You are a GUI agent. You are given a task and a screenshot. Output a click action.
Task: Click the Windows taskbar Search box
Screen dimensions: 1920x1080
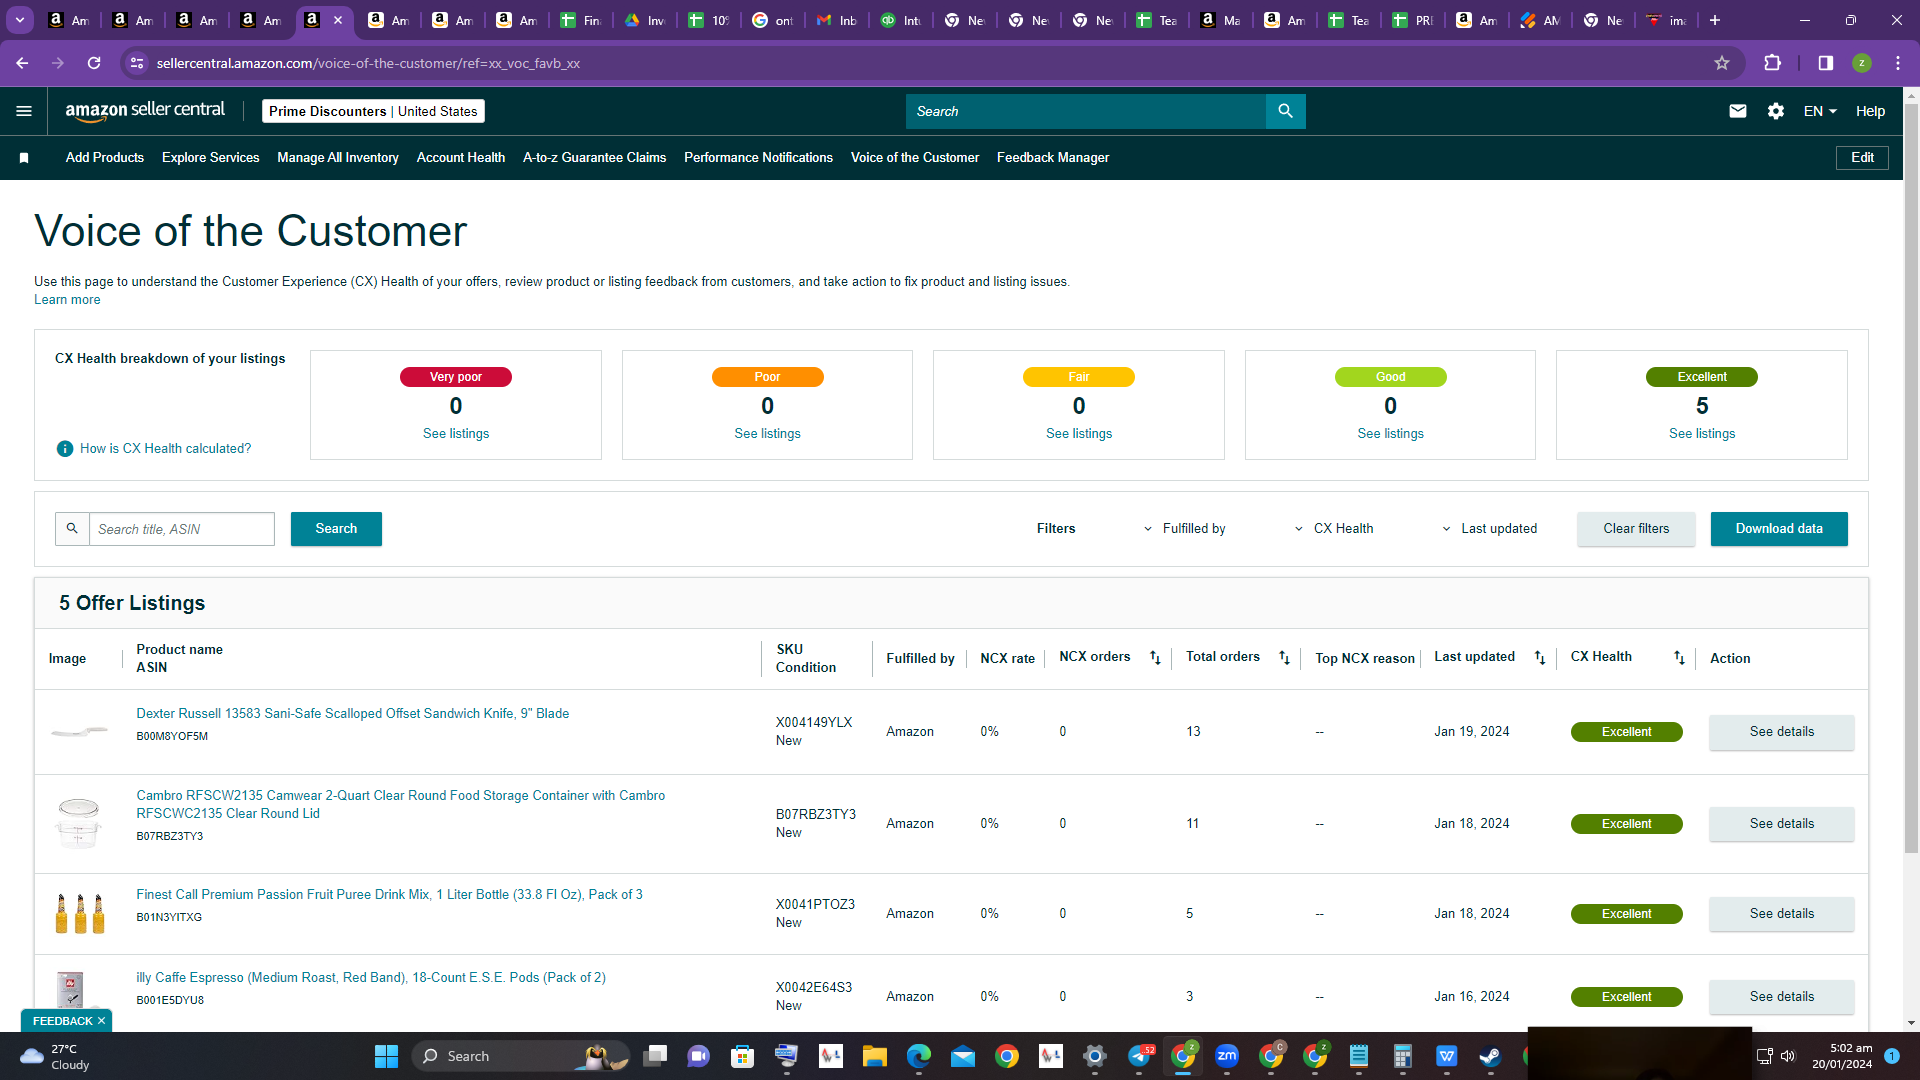(x=520, y=1056)
